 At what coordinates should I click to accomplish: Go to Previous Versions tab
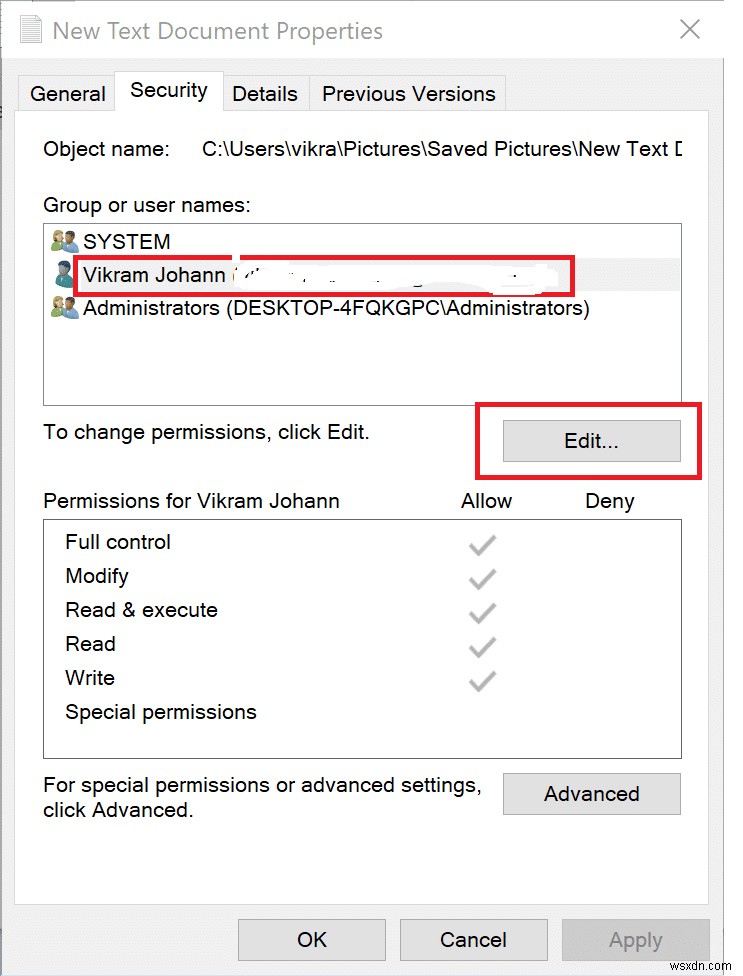(408, 94)
